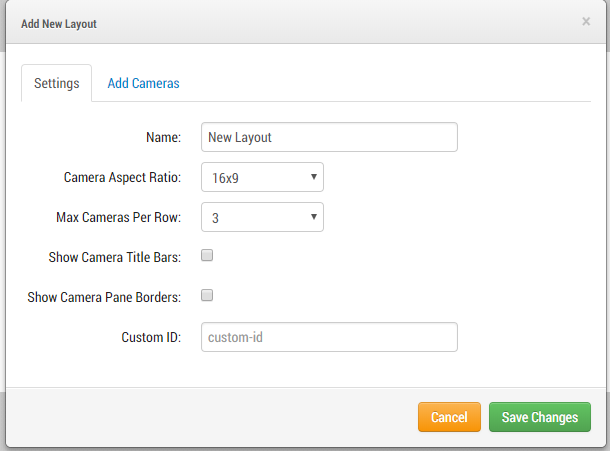Viewport: 610px width, 451px height.
Task: Click the "Custom ID:" label text
Action: 149,337
